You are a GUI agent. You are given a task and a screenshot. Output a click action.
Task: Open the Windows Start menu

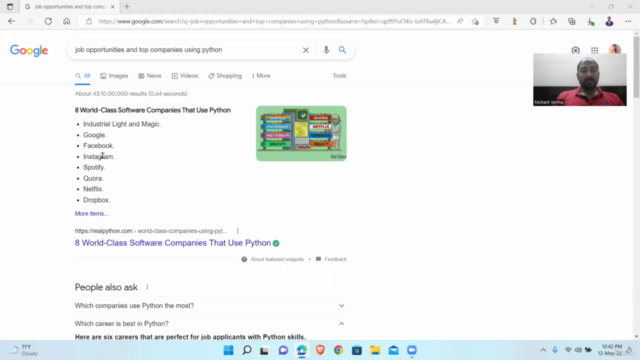click(228, 350)
